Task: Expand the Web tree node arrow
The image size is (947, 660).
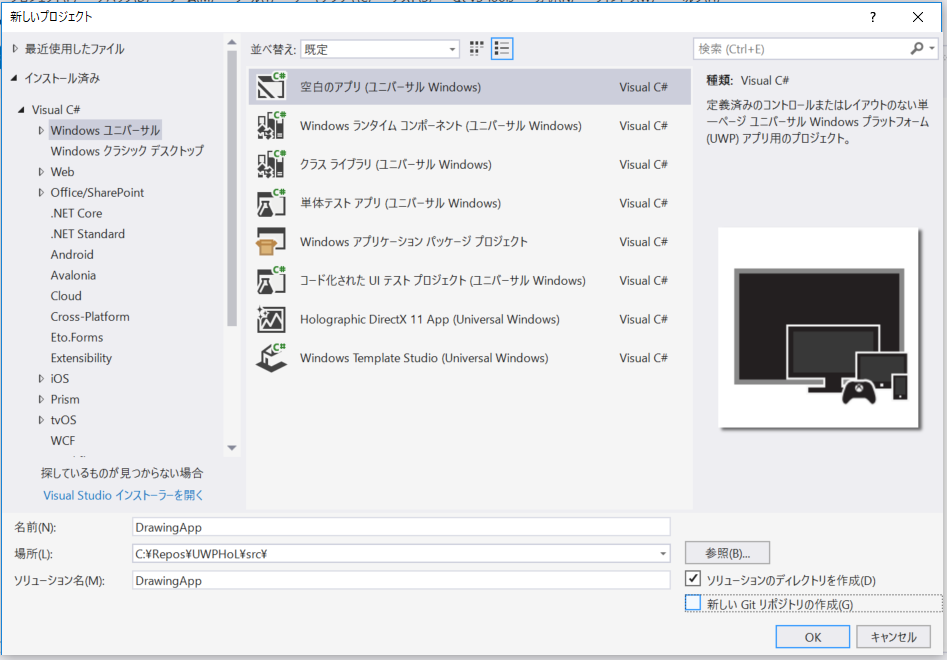Action: (x=41, y=171)
